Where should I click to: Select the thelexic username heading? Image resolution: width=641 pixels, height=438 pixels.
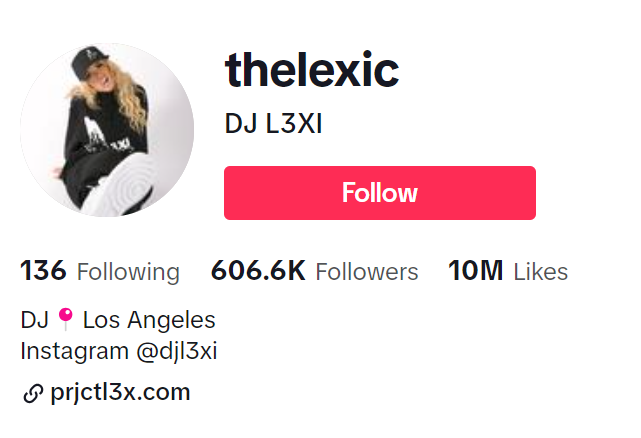coord(312,69)
